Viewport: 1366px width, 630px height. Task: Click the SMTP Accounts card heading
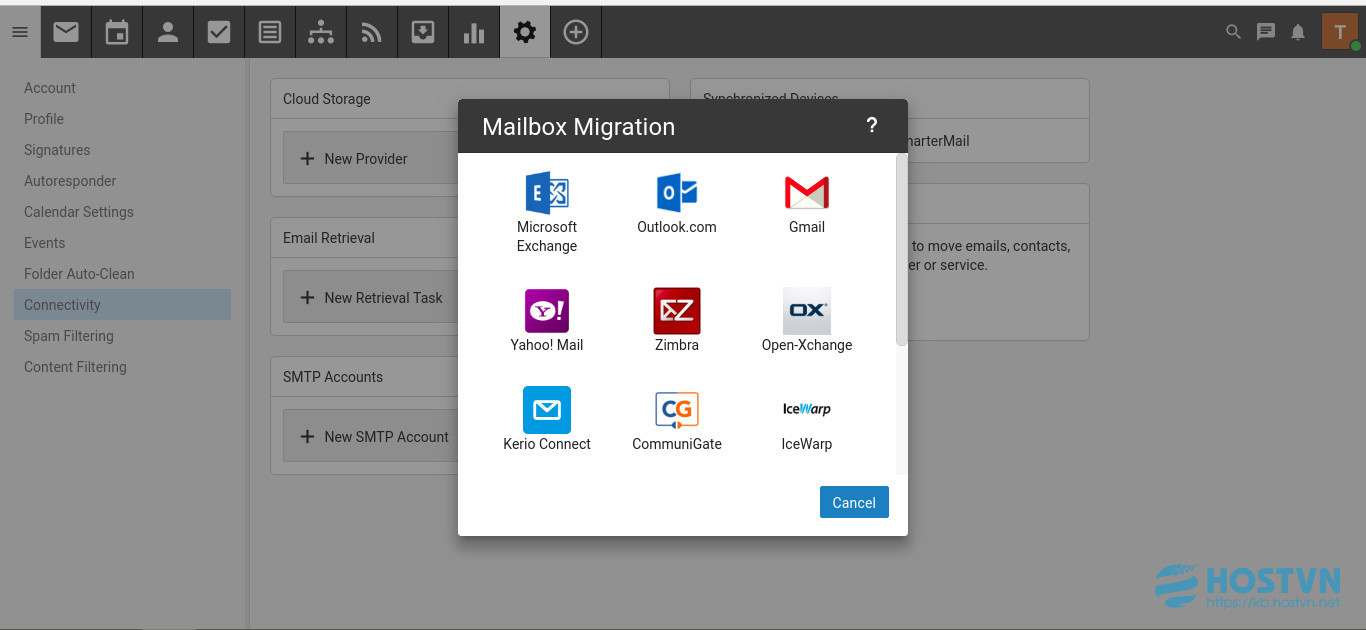(333, 377)
